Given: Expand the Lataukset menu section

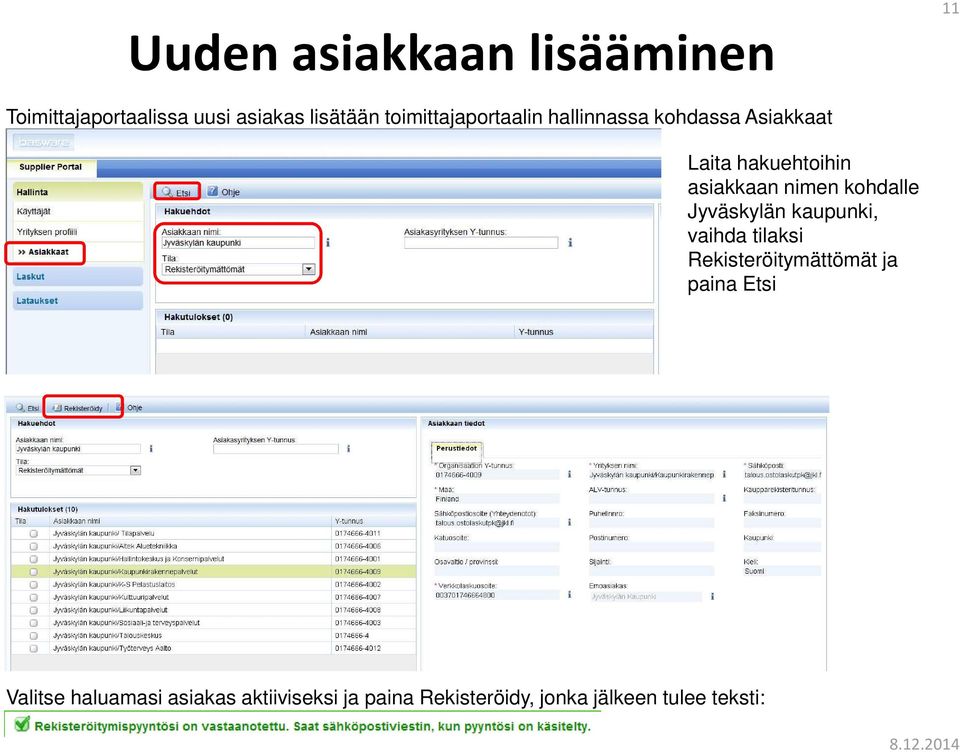Looking at the screenshot, I should click(78, 301).
